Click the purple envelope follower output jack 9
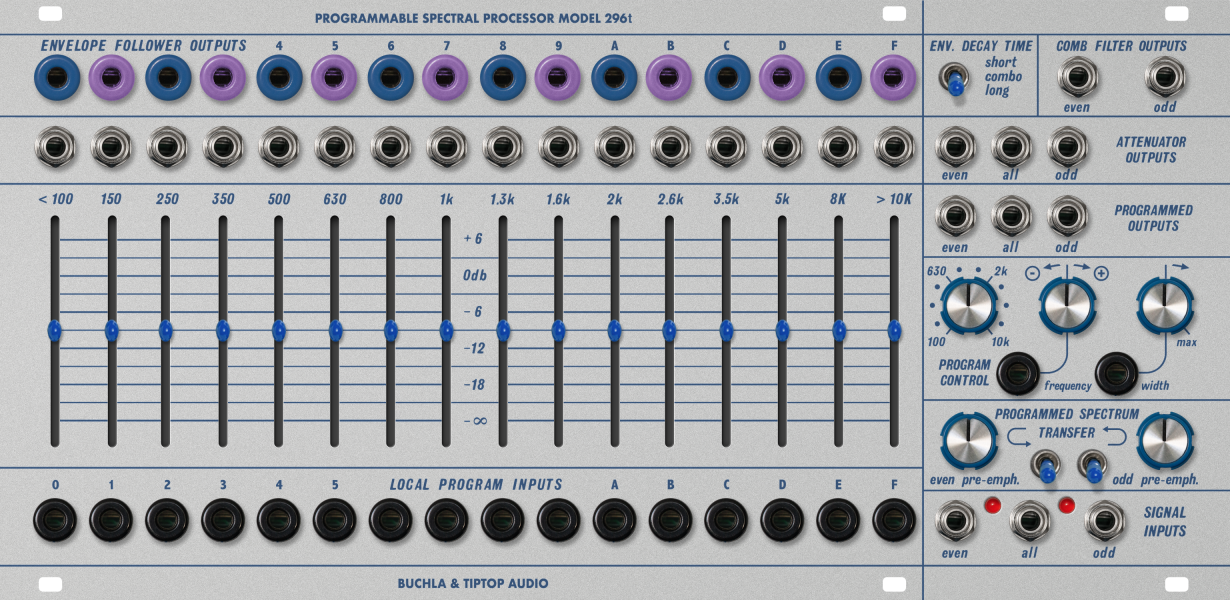Image resolution: width=1230 pixels, height=600 pixels. point(558,78)
